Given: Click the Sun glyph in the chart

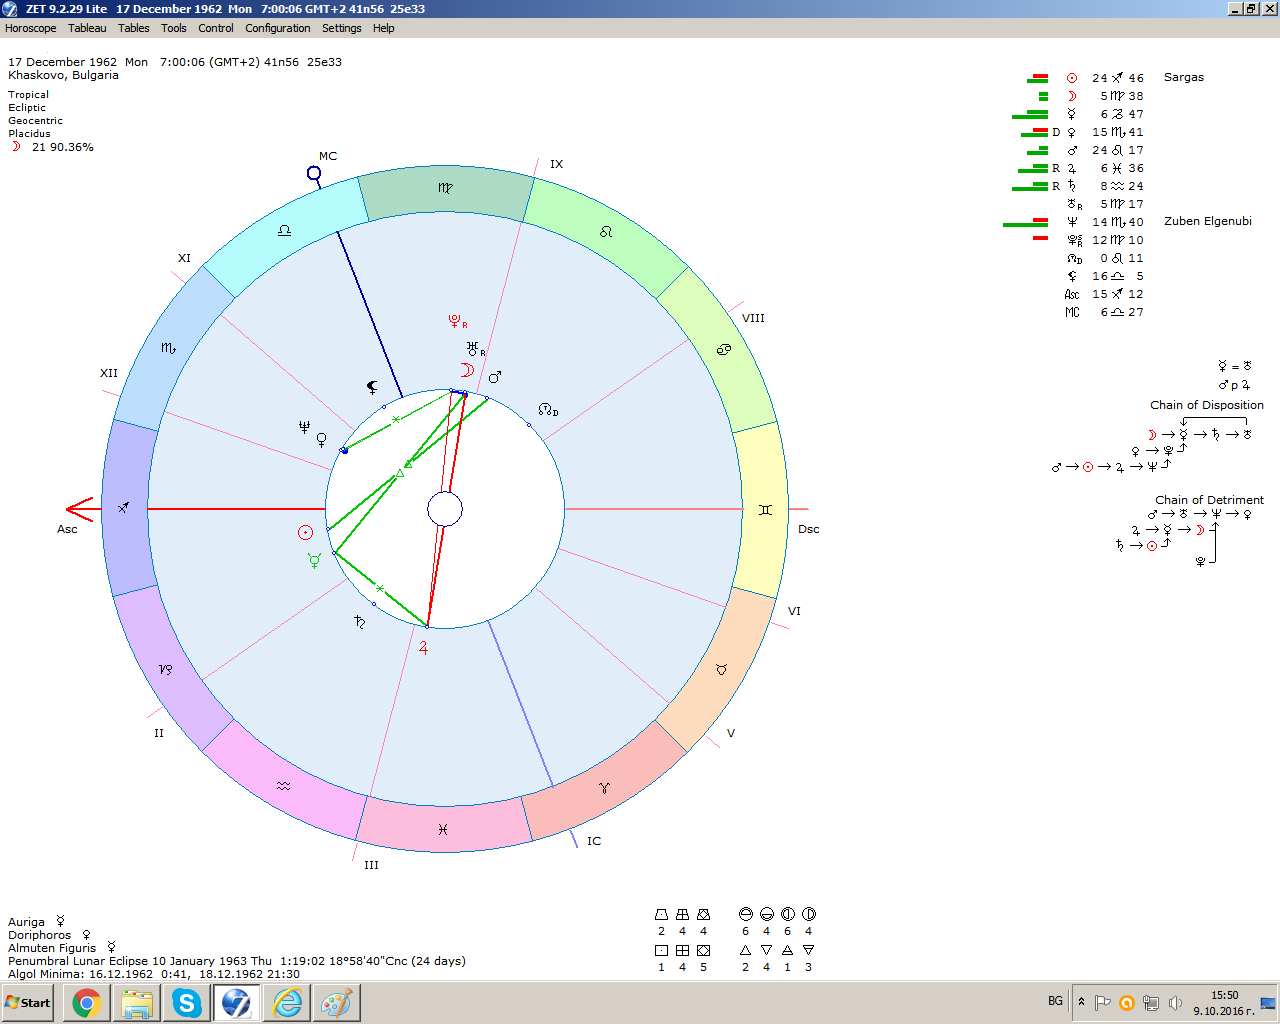Looking at the screenshot, I should coord(306,532).
